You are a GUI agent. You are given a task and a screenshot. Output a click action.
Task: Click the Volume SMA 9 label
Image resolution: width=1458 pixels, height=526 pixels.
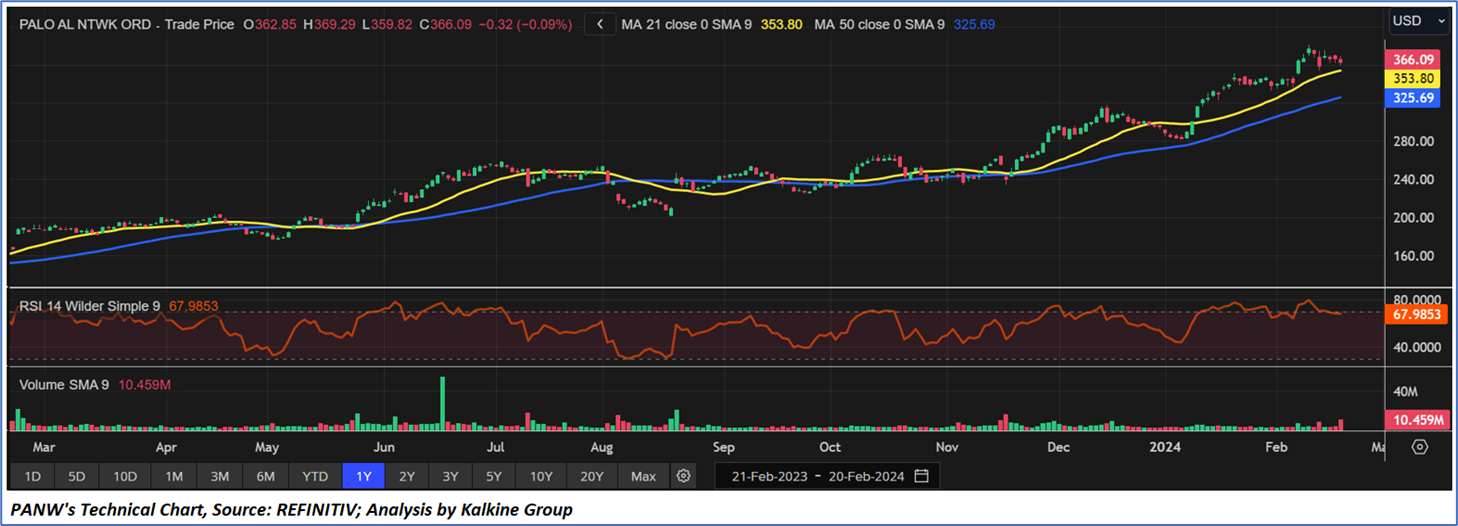64,384
